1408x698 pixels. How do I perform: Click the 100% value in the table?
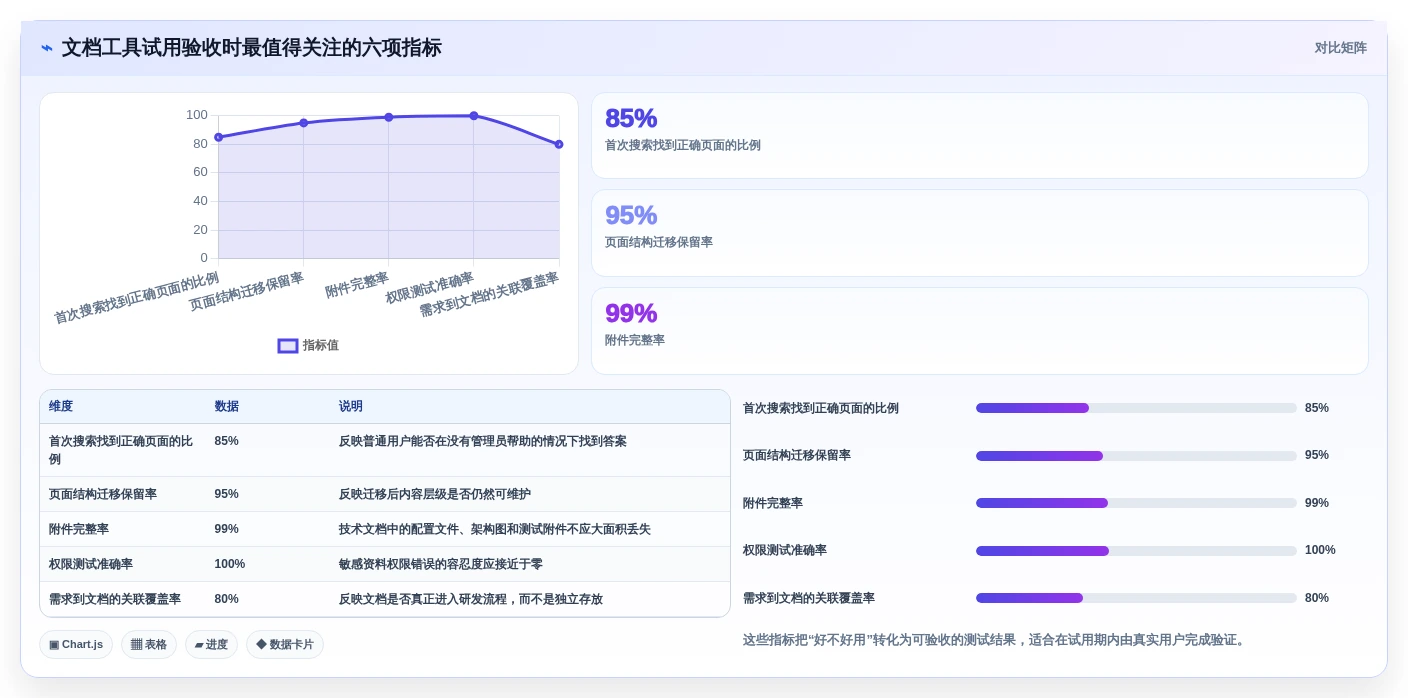(229, 564)
